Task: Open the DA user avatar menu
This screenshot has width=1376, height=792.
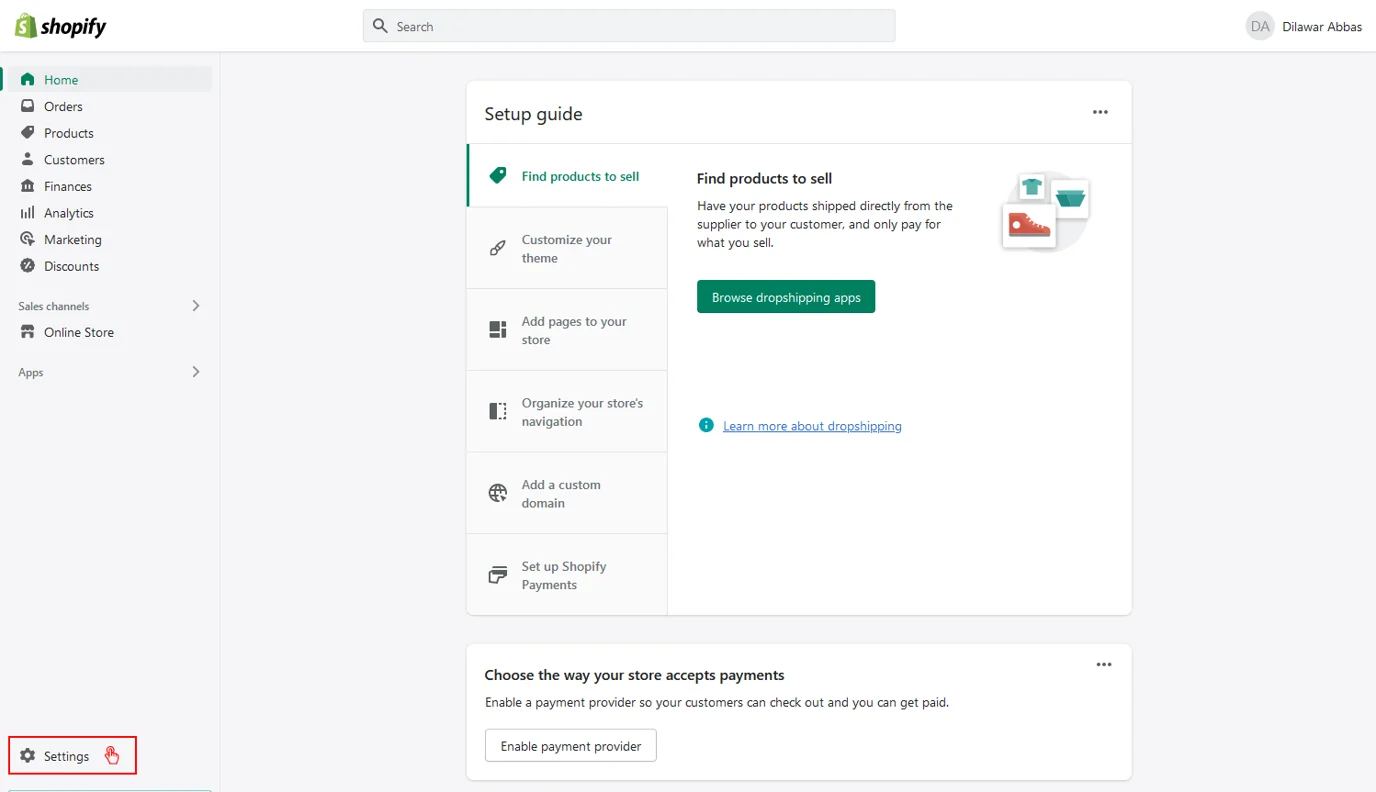Action: pos(1259,27)
